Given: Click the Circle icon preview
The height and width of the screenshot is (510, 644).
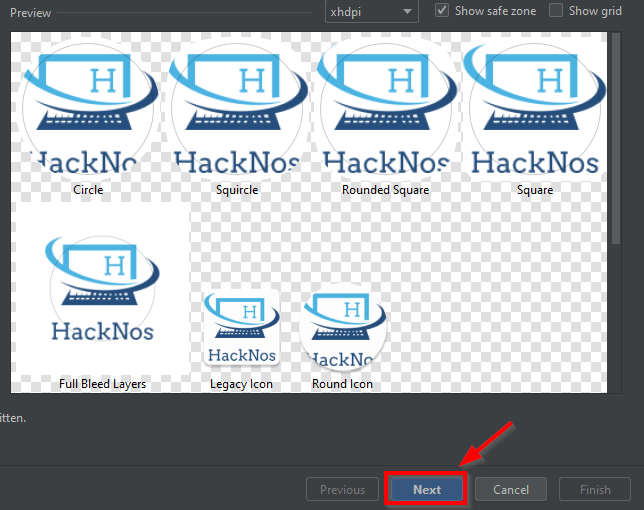Looking at the screenshot, I should [x=88, y=108].
